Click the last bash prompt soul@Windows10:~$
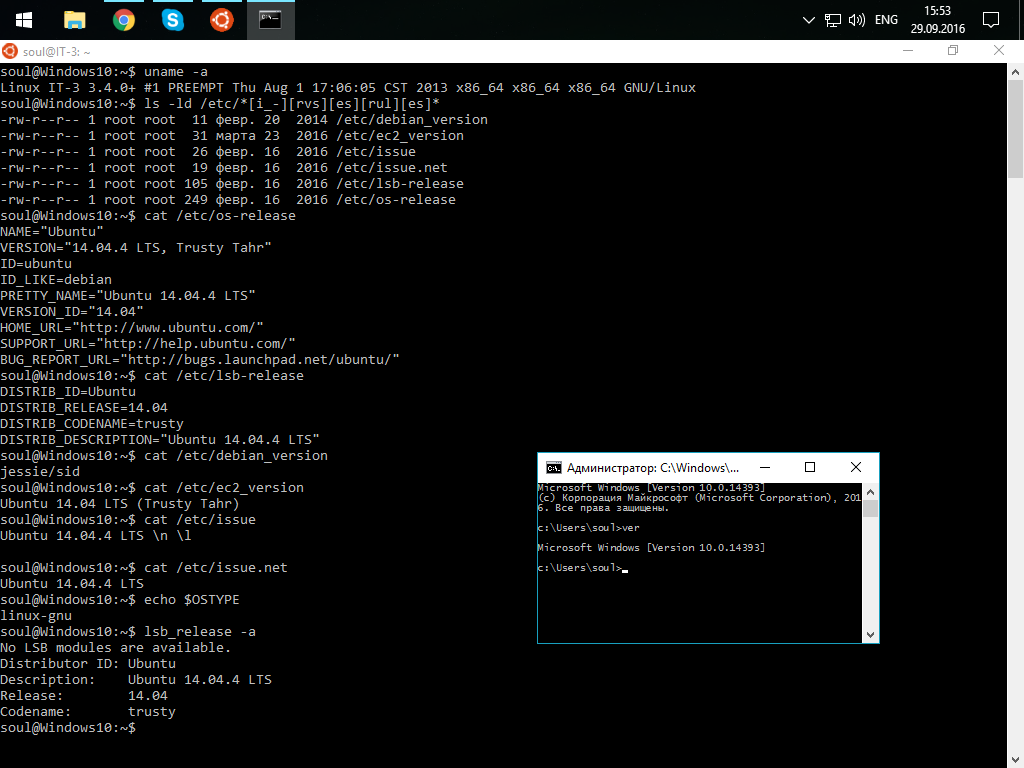1024x768 pixels. (x=68, y=728)
